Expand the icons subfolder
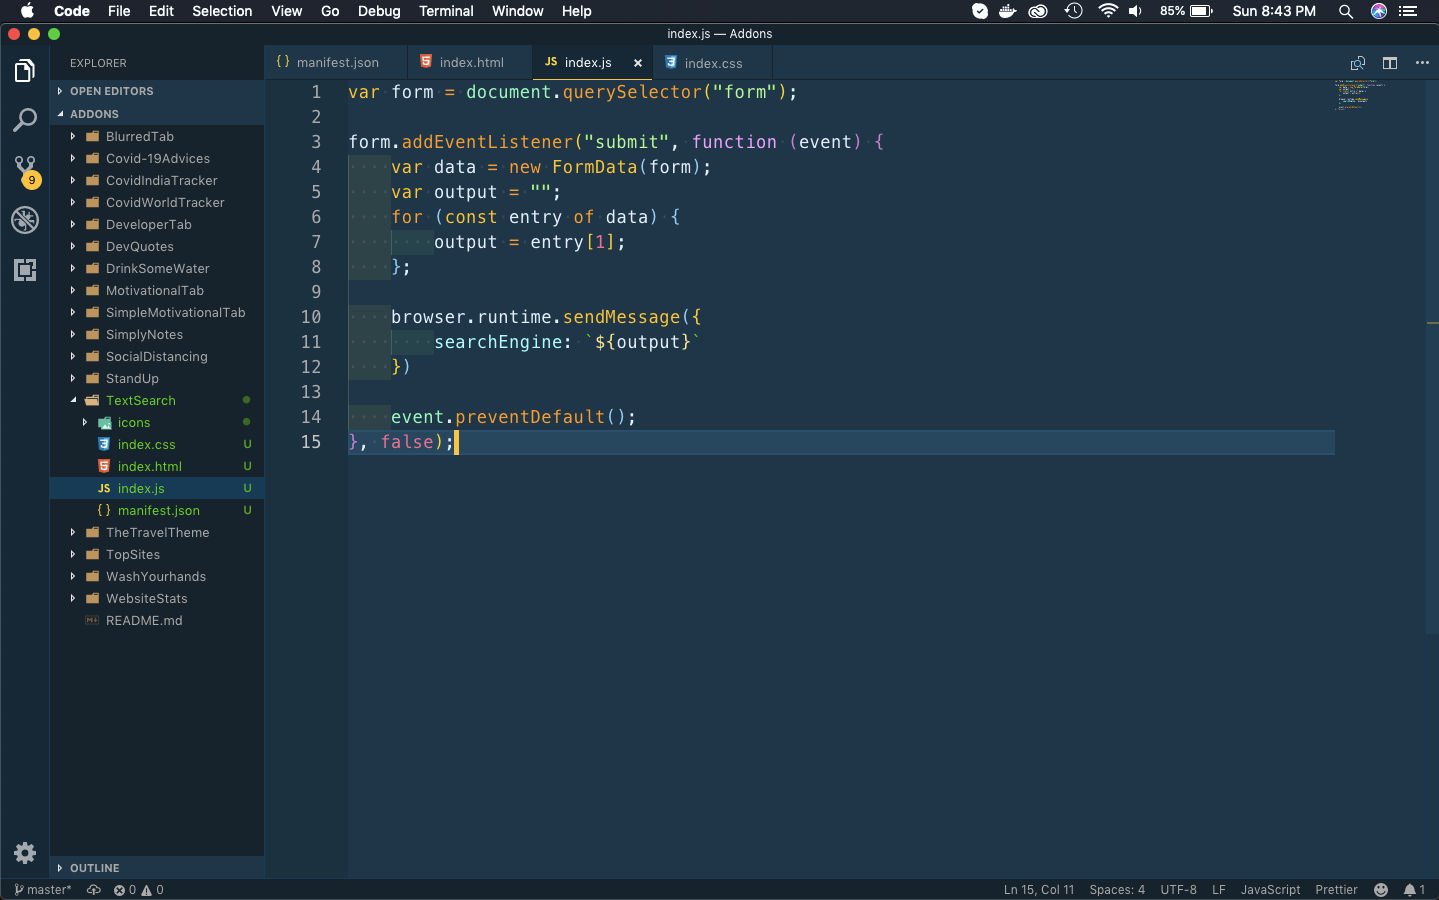Screen dimensions: 1439x900 pyautogui.click(x=157, y=422)
